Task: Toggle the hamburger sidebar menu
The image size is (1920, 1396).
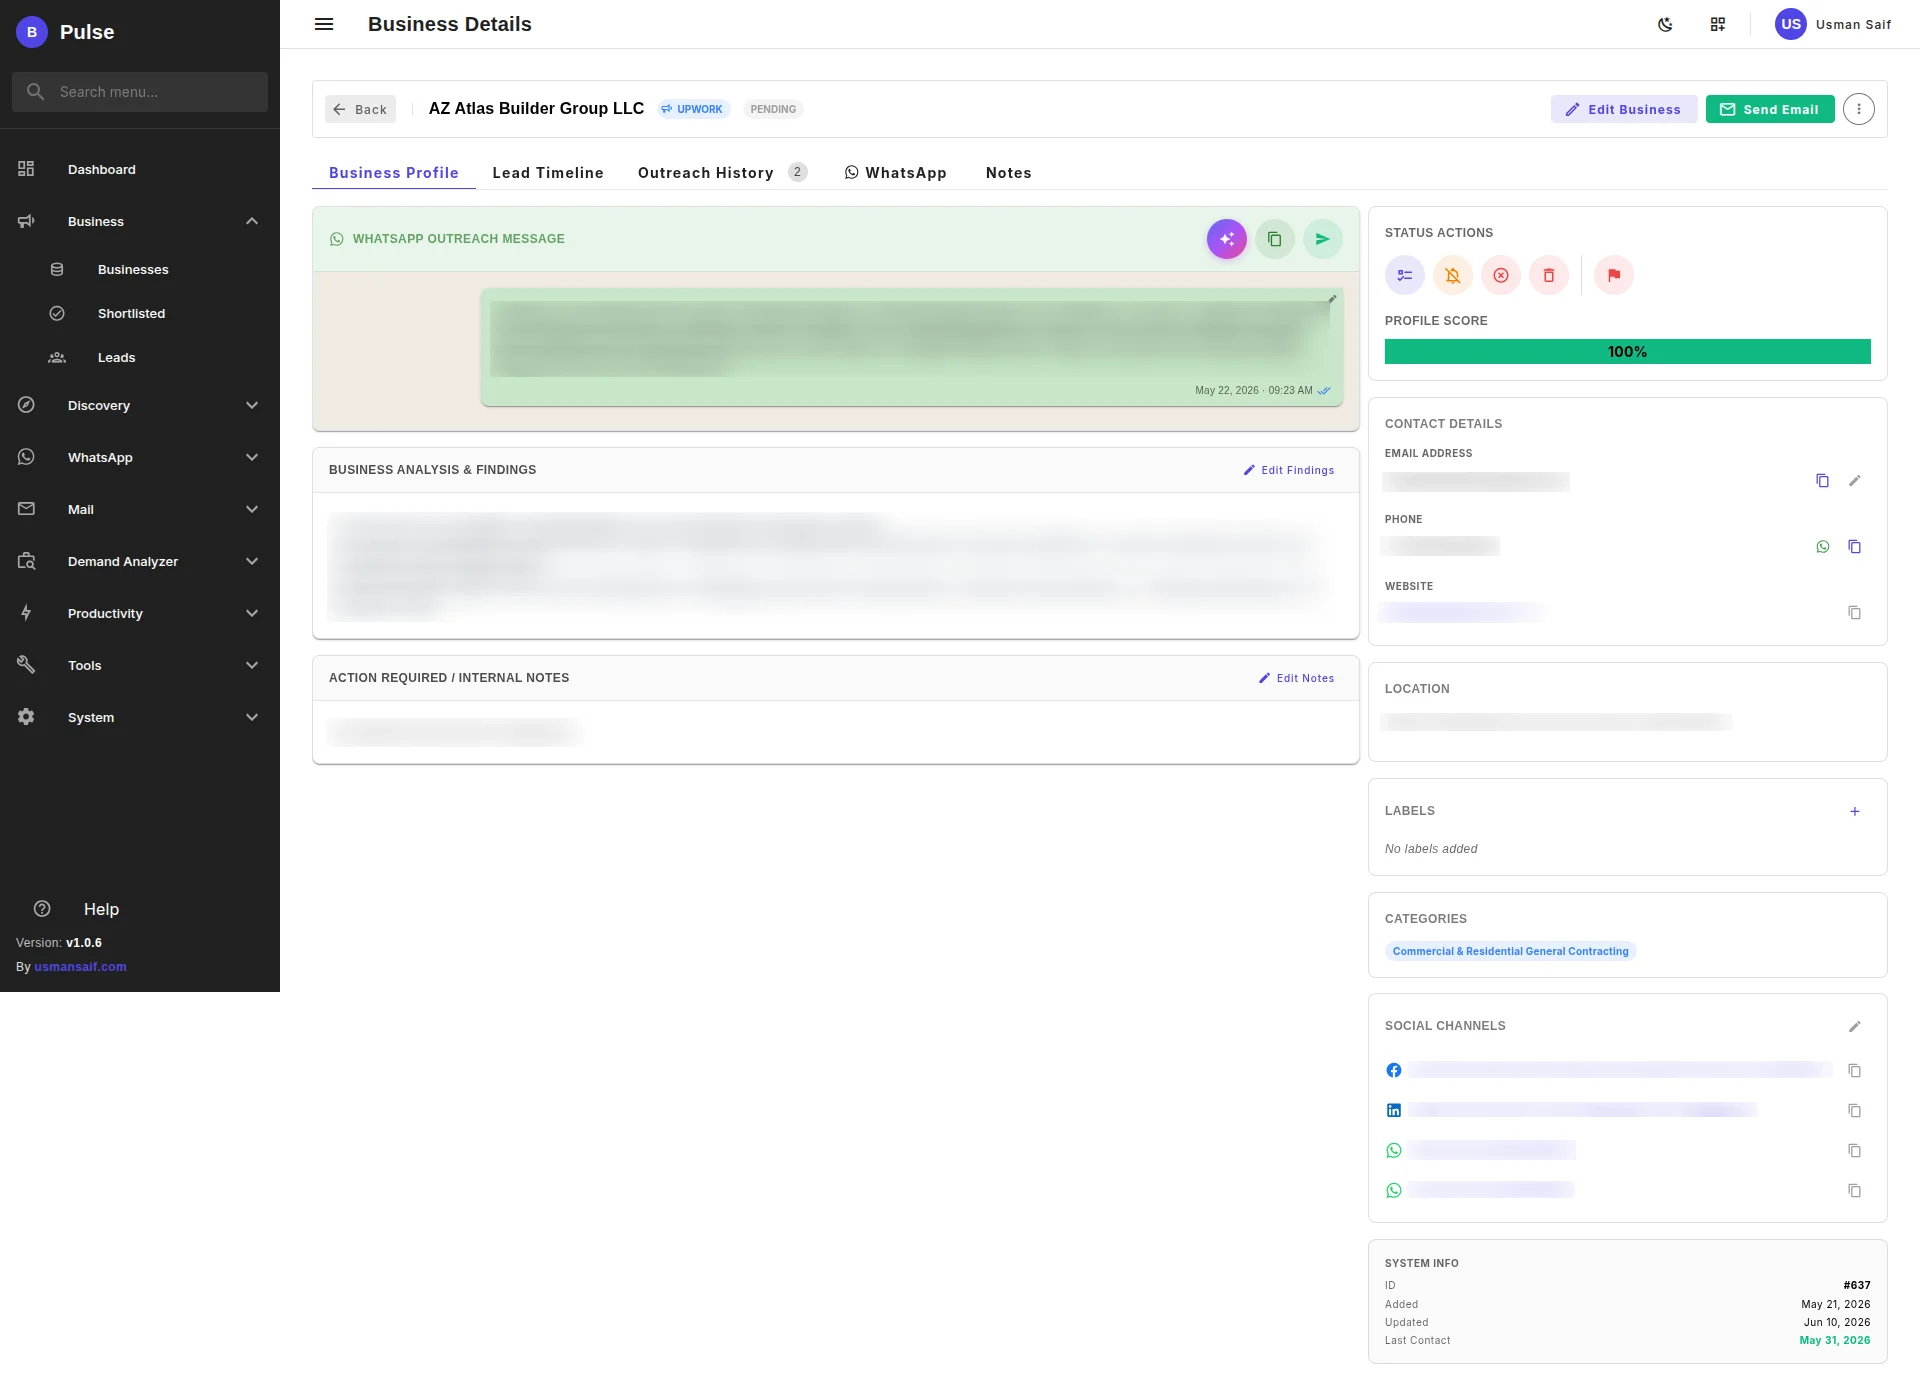Action: 324,24
